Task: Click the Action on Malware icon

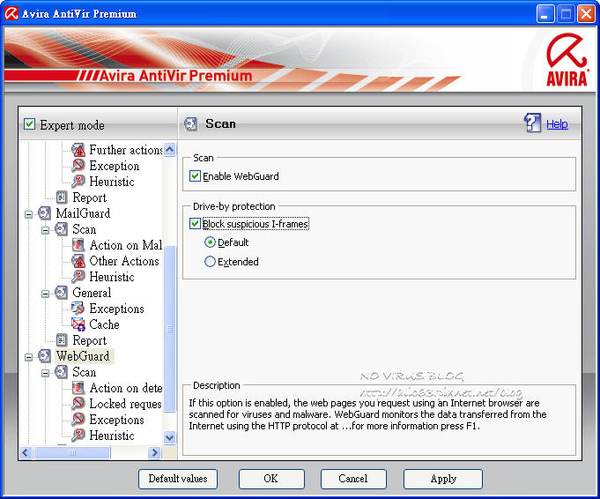Action: 78,245
